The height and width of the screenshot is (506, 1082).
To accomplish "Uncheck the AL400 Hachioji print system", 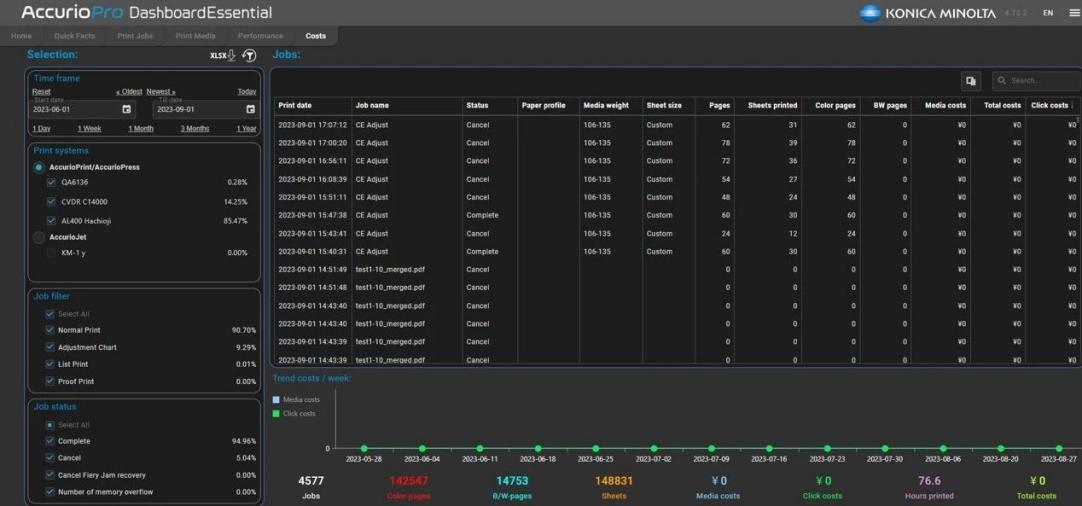I will pos(51,221).
